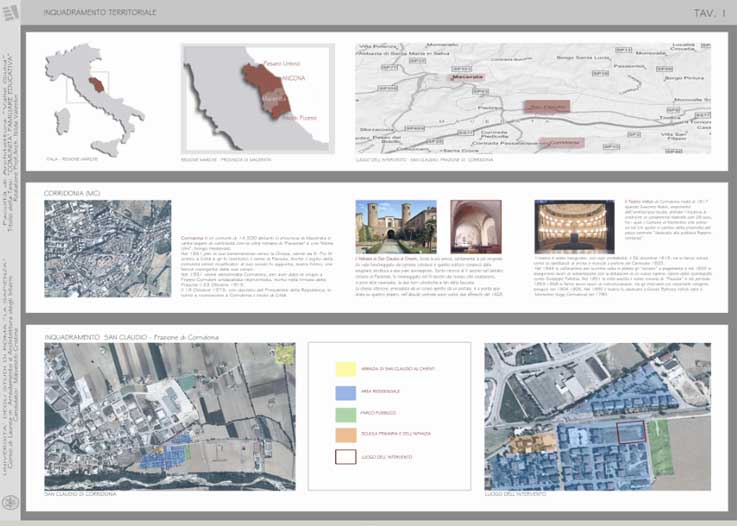Click the 'ANCONA' map label

click(294, 78)
